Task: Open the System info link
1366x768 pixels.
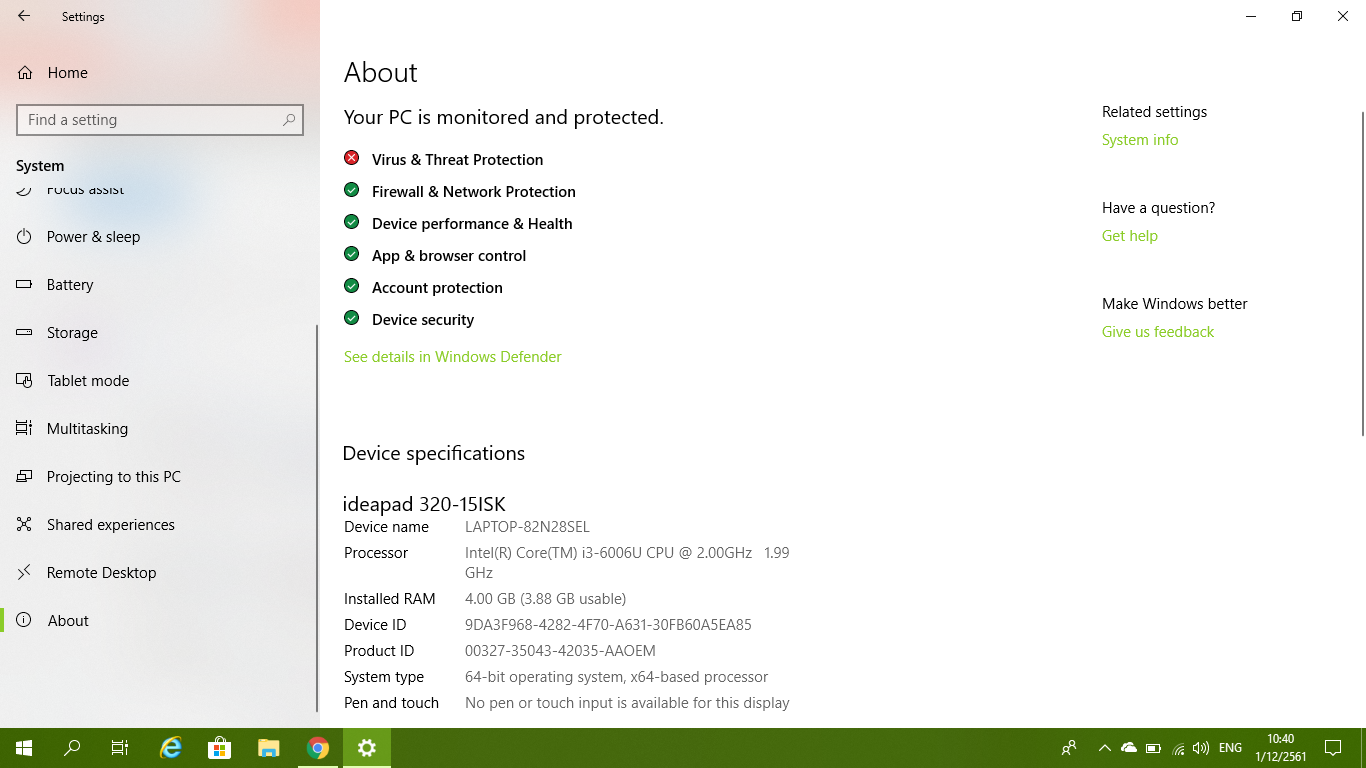Action: click(1140, 139)
